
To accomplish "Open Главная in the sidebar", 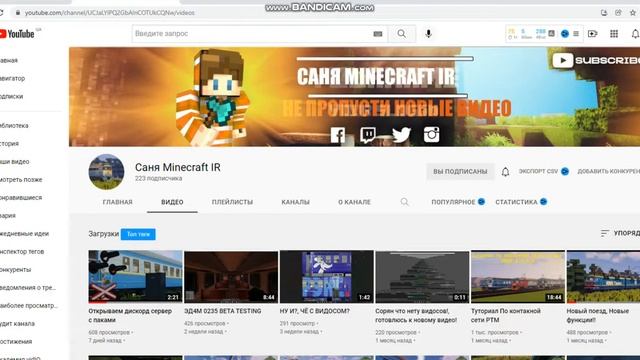I will pyautogui.click(x=9, y=60).
